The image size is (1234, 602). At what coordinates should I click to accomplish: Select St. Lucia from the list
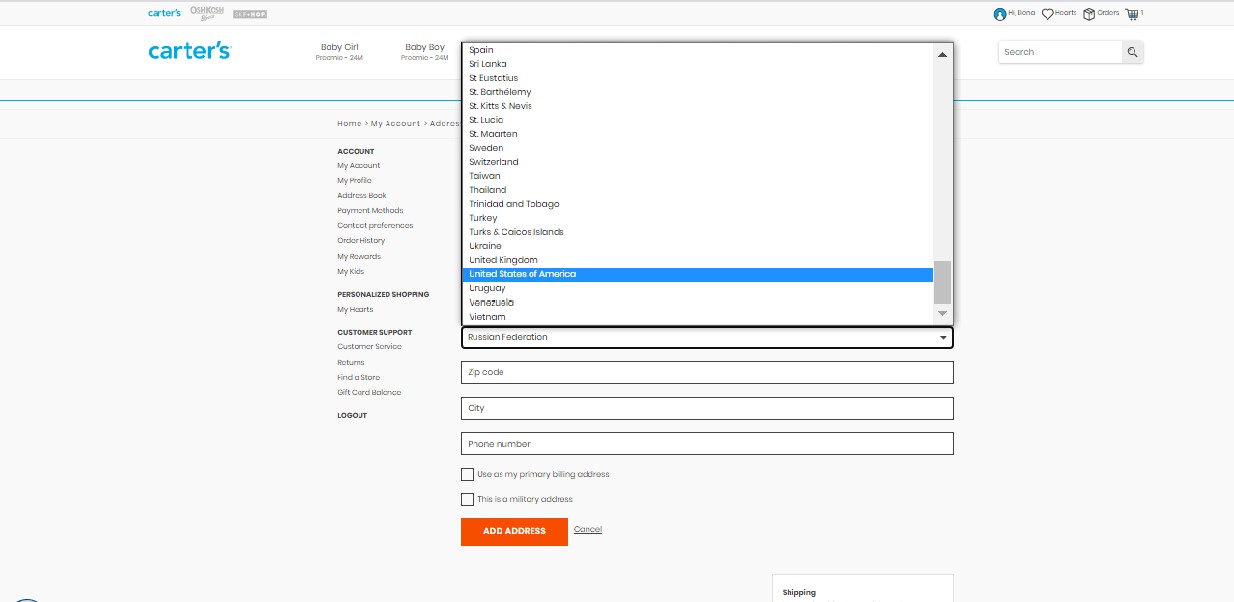tap(697, 120)
